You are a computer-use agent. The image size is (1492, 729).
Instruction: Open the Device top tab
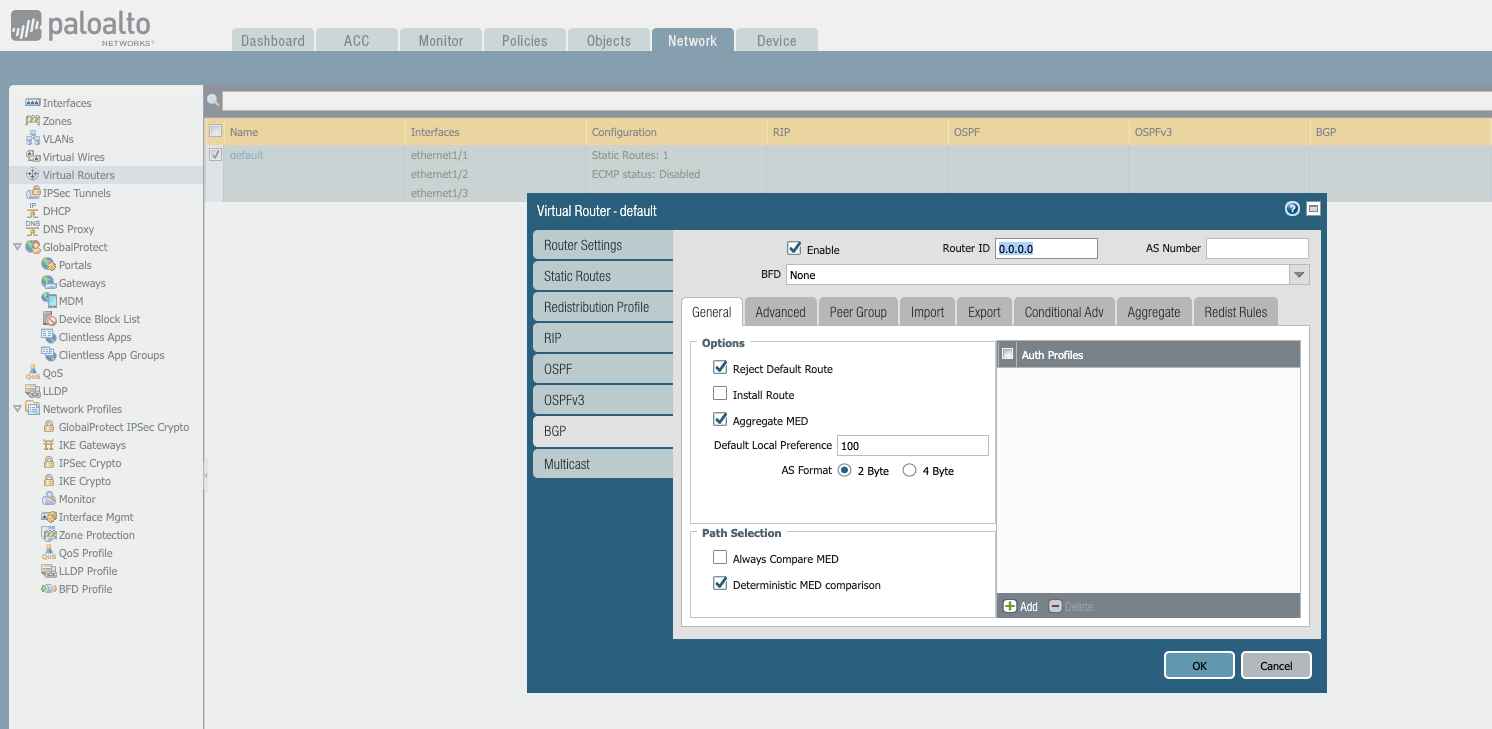(x=776, y=40)
